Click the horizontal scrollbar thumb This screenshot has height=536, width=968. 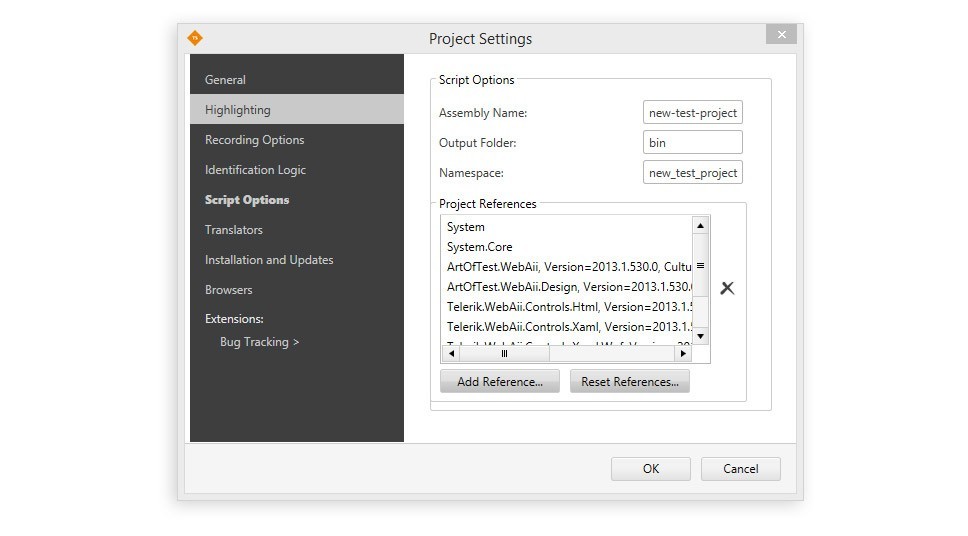(504, 354)
